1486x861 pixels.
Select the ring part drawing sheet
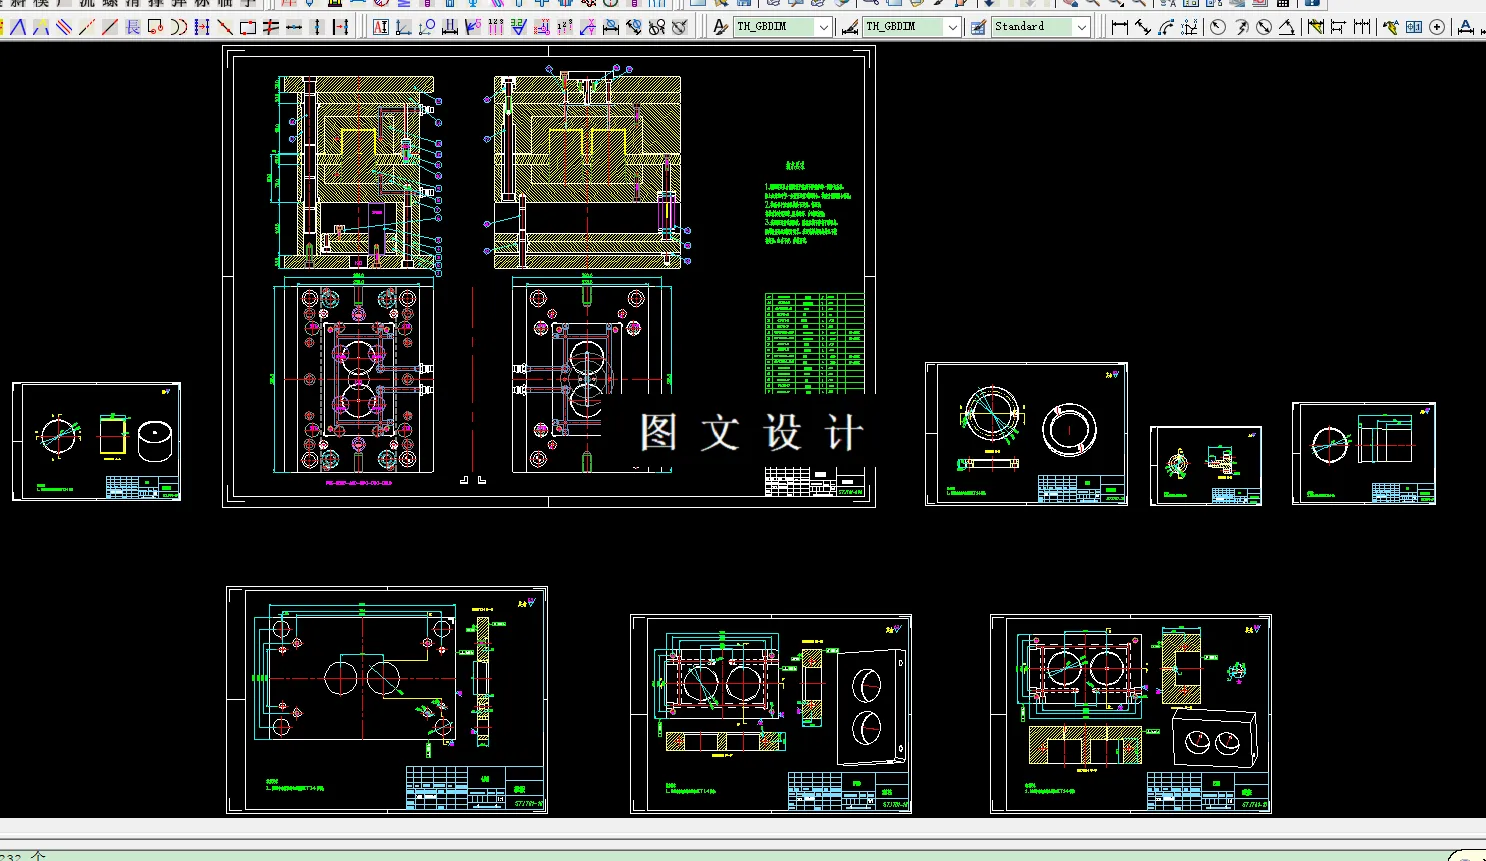coord(1026,434)
